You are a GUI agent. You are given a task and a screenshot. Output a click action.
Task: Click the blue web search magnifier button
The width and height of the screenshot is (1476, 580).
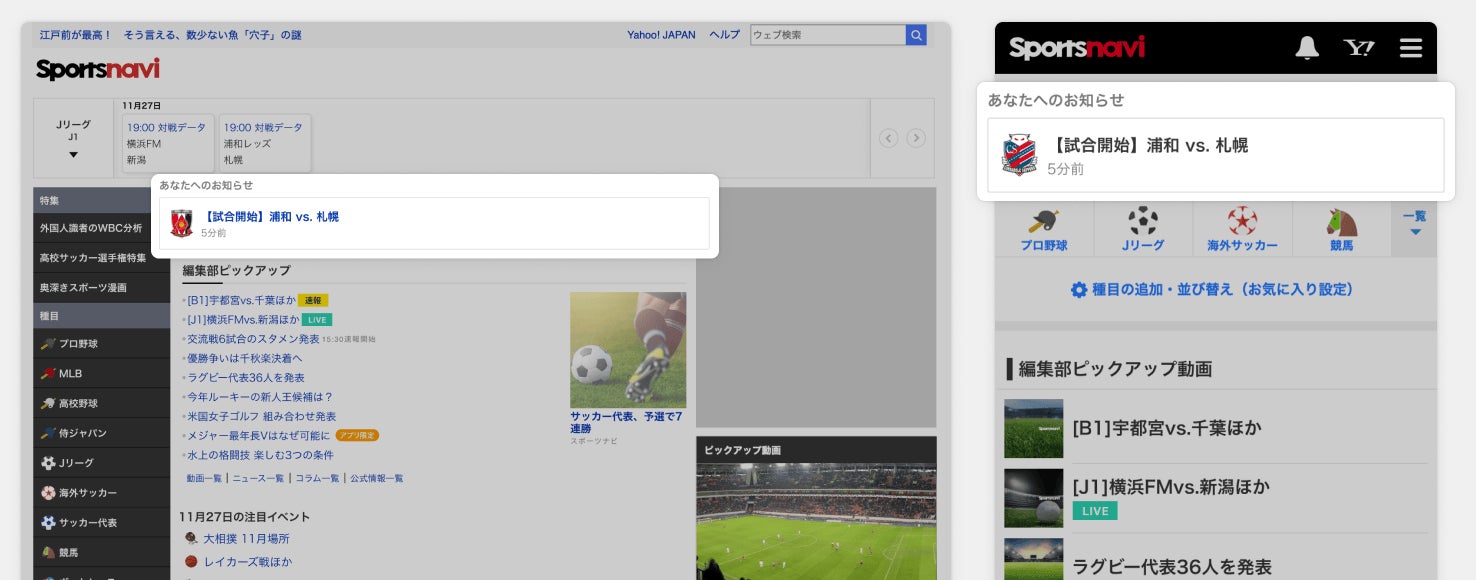916,35
